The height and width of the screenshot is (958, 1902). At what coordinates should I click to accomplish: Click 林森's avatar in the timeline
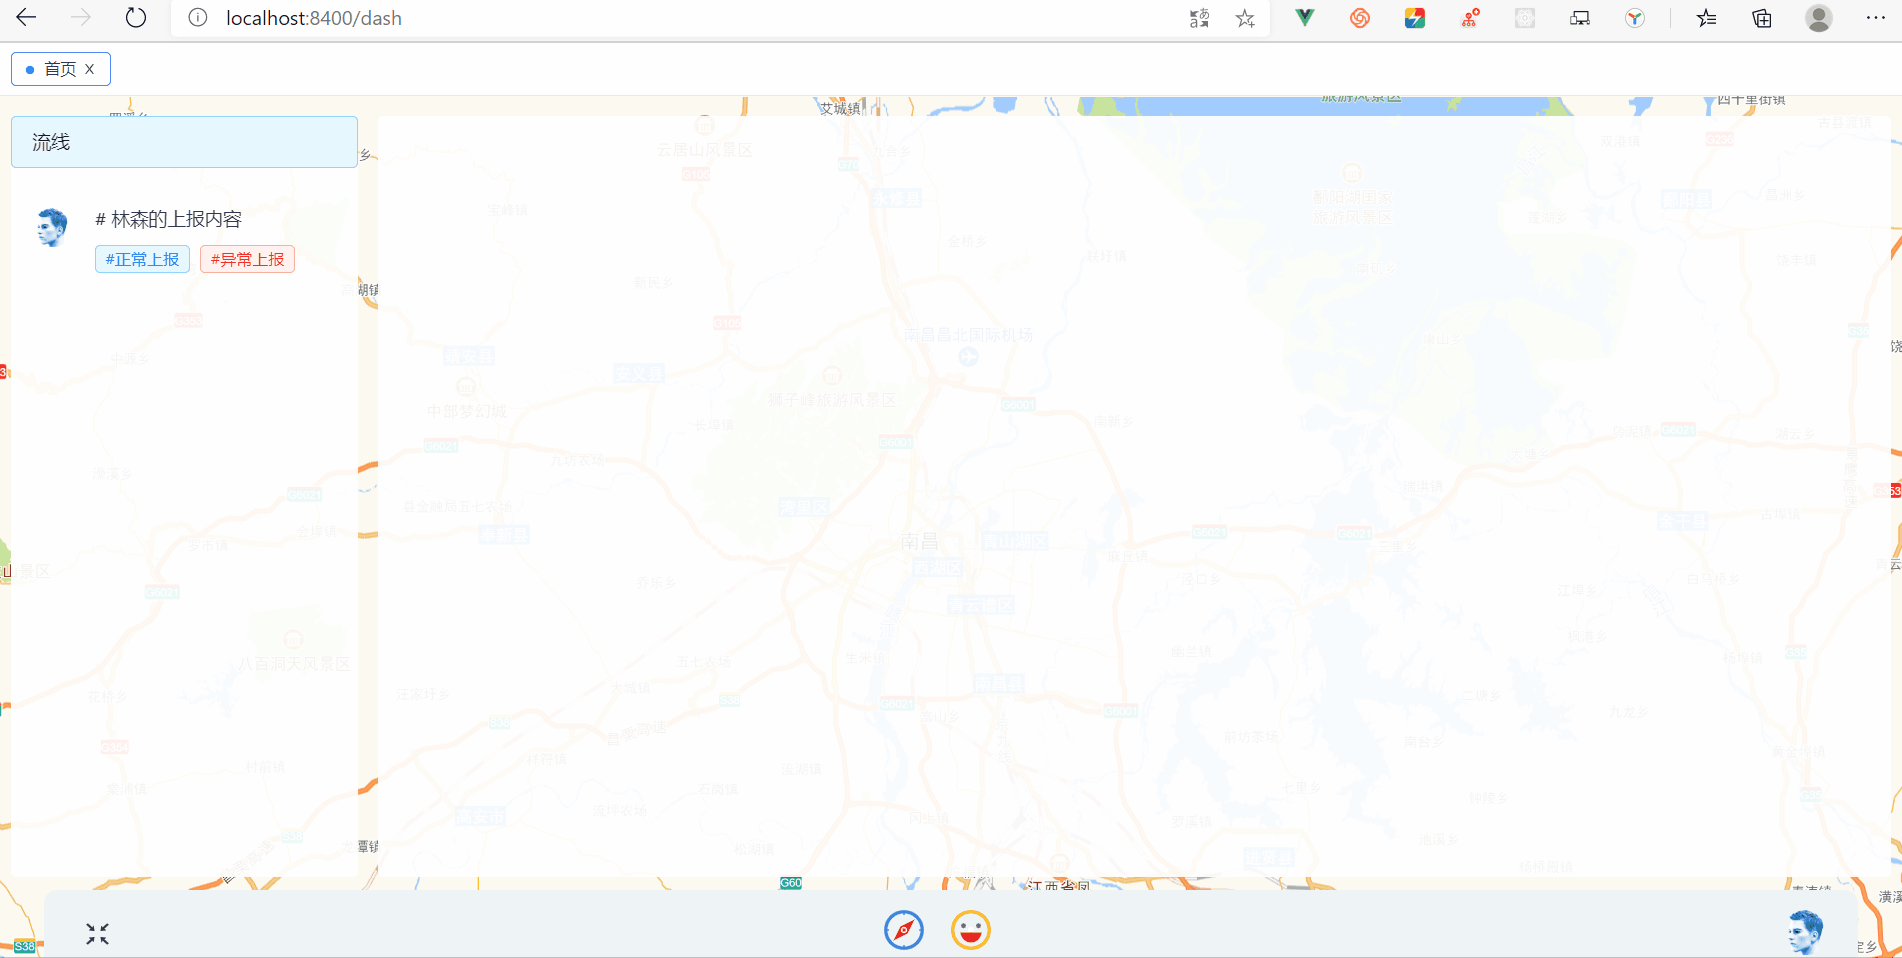point(52,227)
